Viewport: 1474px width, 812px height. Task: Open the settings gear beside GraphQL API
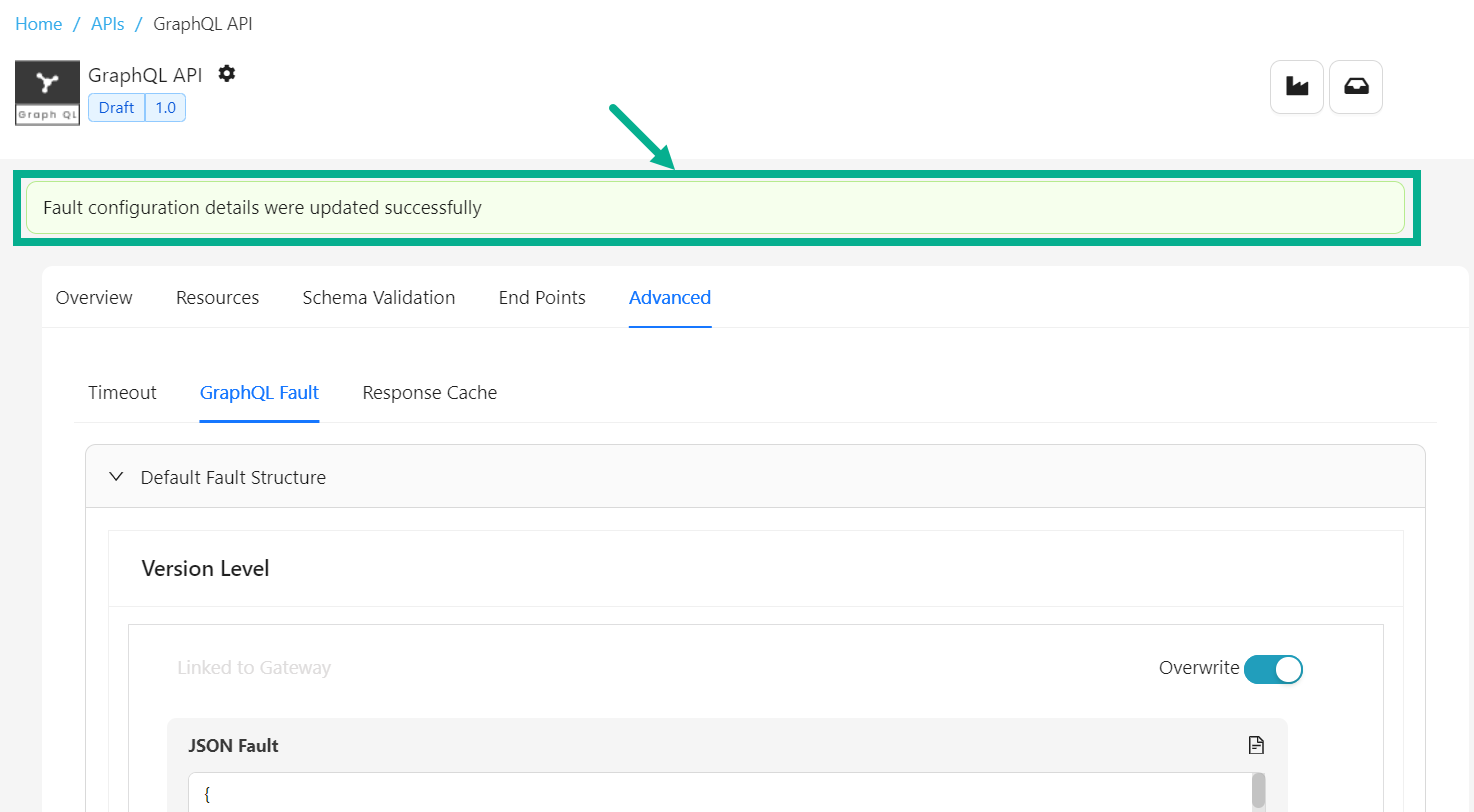(x=227, y=74)
